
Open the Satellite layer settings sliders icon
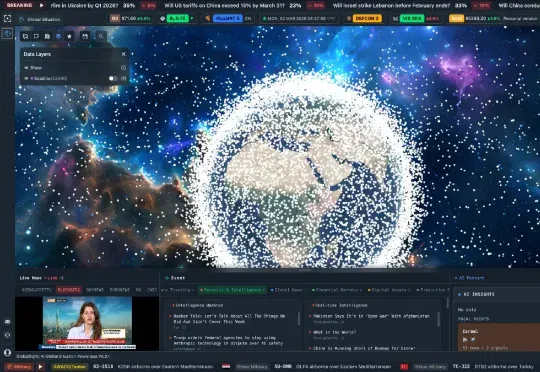tap(124, 79)
